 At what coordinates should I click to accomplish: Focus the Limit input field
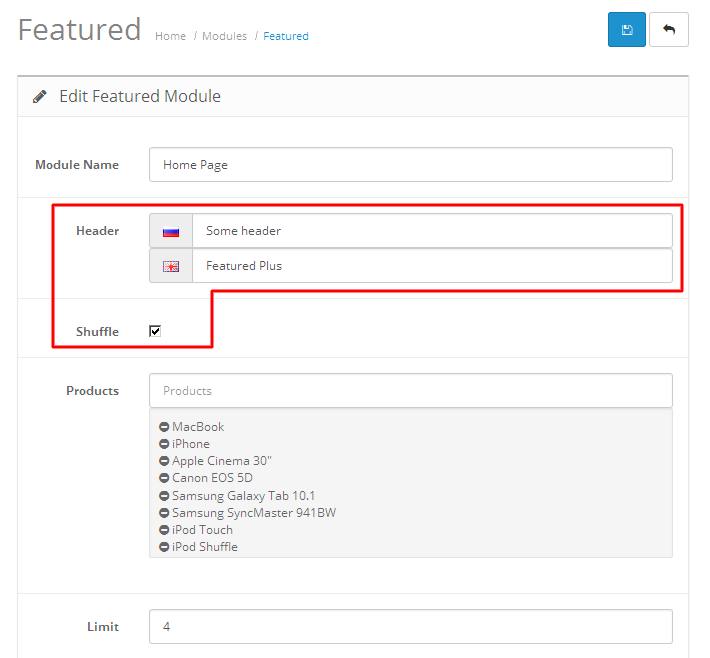tap(410, 627)
